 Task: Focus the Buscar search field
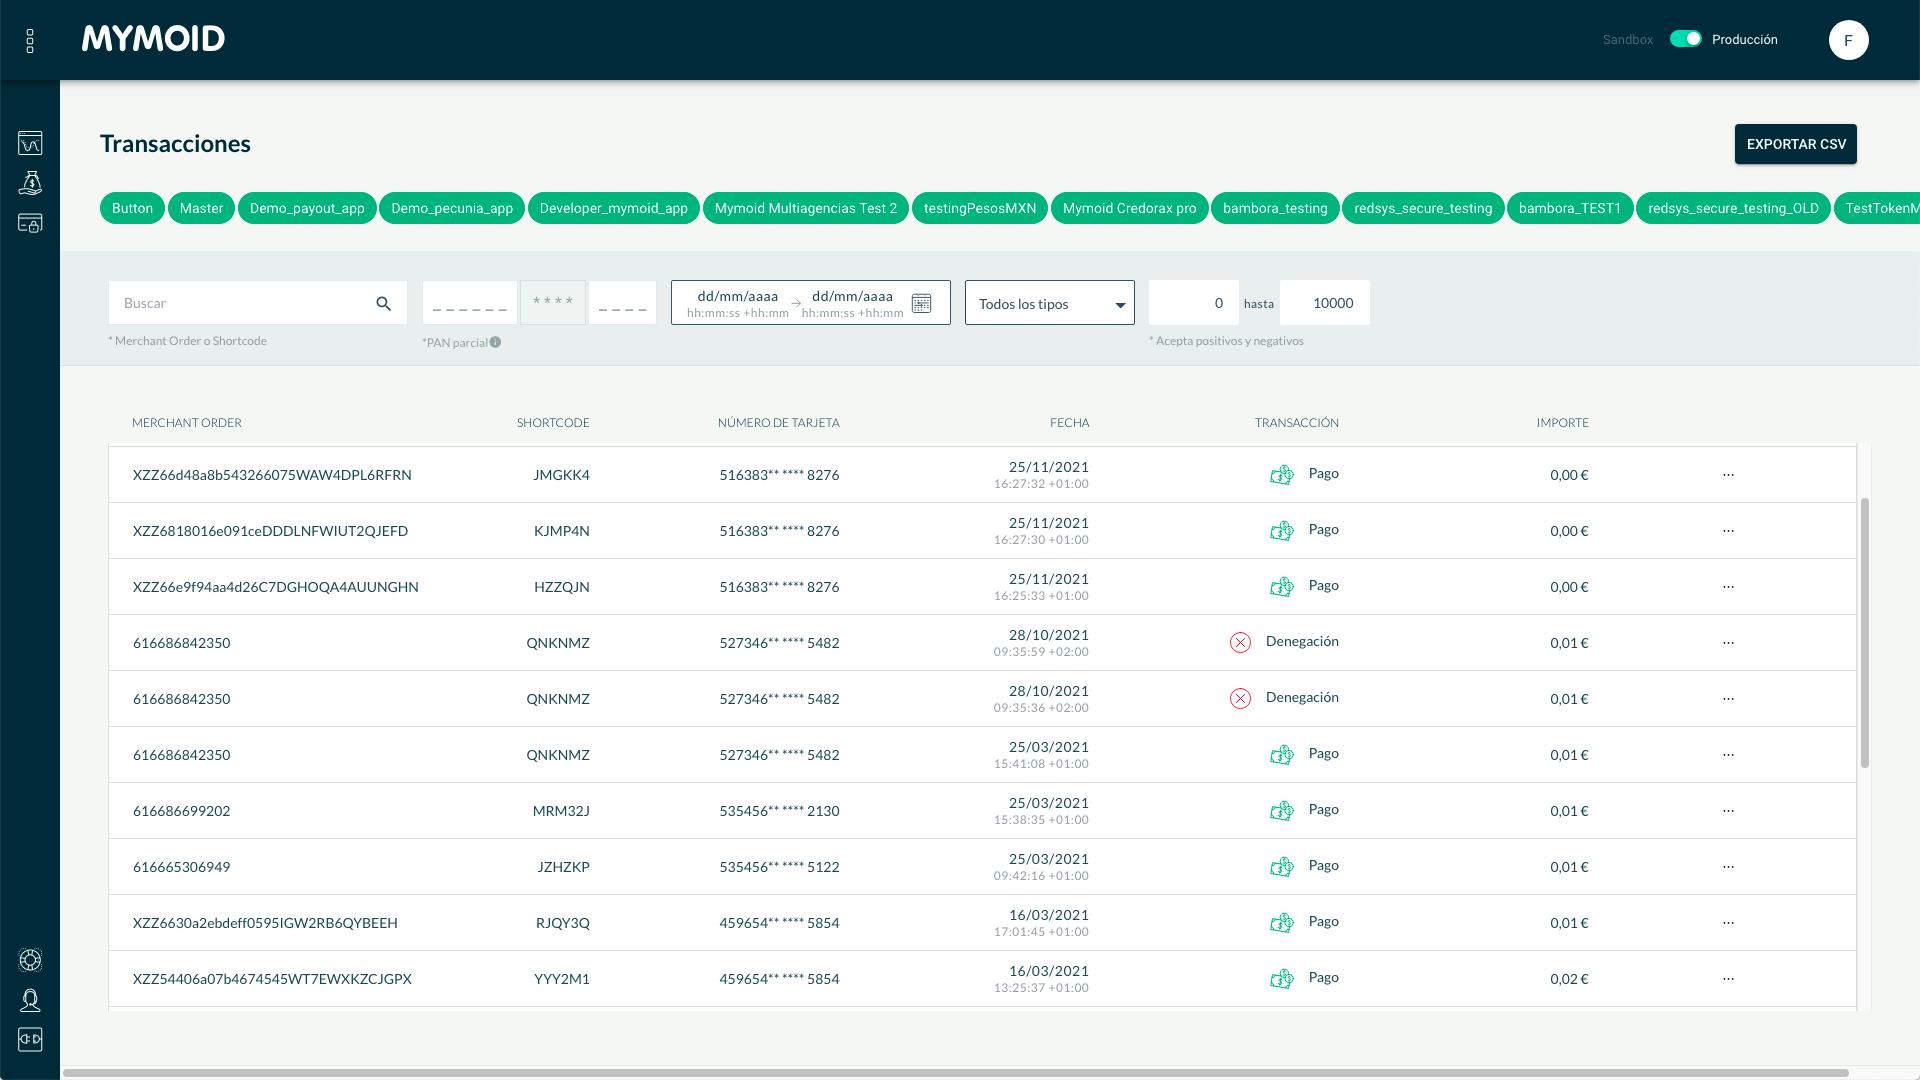240,303
